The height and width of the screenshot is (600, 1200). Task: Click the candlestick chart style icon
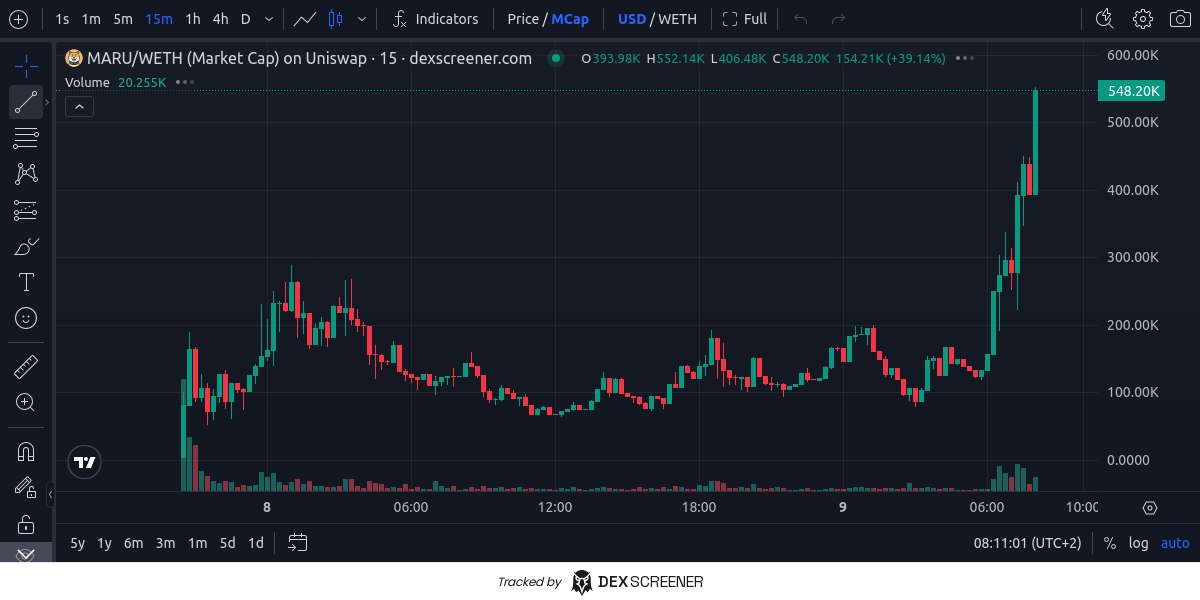(x=336, y=18)
